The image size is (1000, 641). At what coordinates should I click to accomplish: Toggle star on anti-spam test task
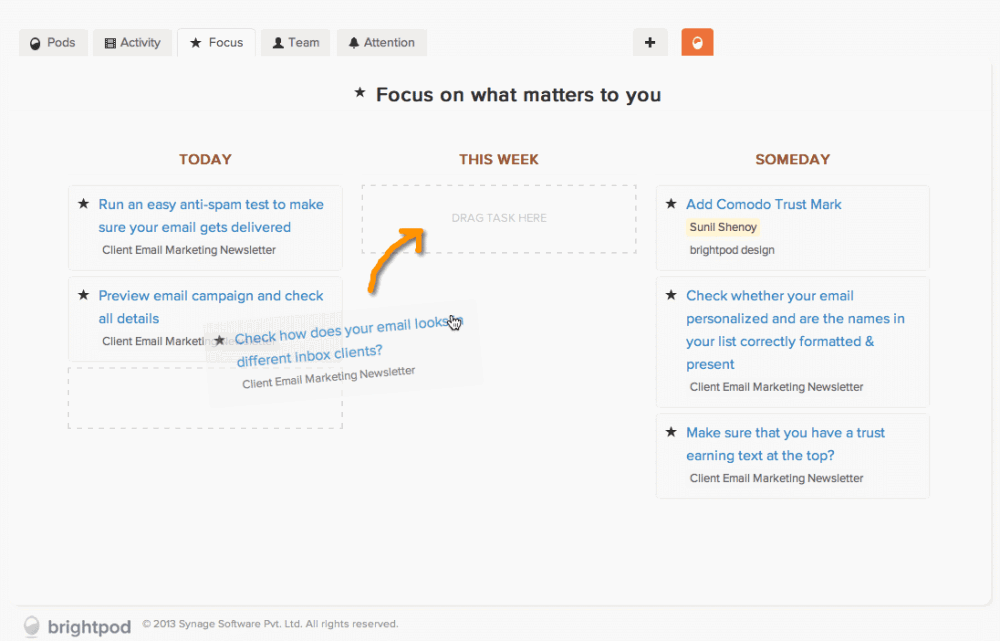tap(84, 204)
